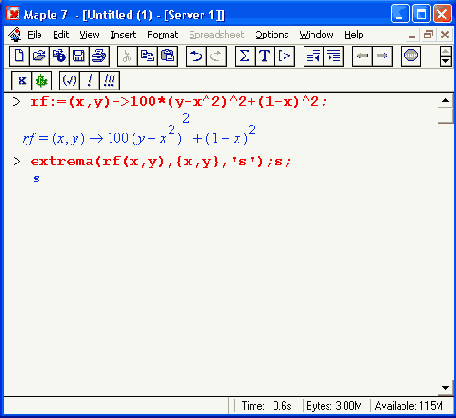Screen dimensions: 456x418
Task: Open the Format menu
Action: [x=163, y=35]
